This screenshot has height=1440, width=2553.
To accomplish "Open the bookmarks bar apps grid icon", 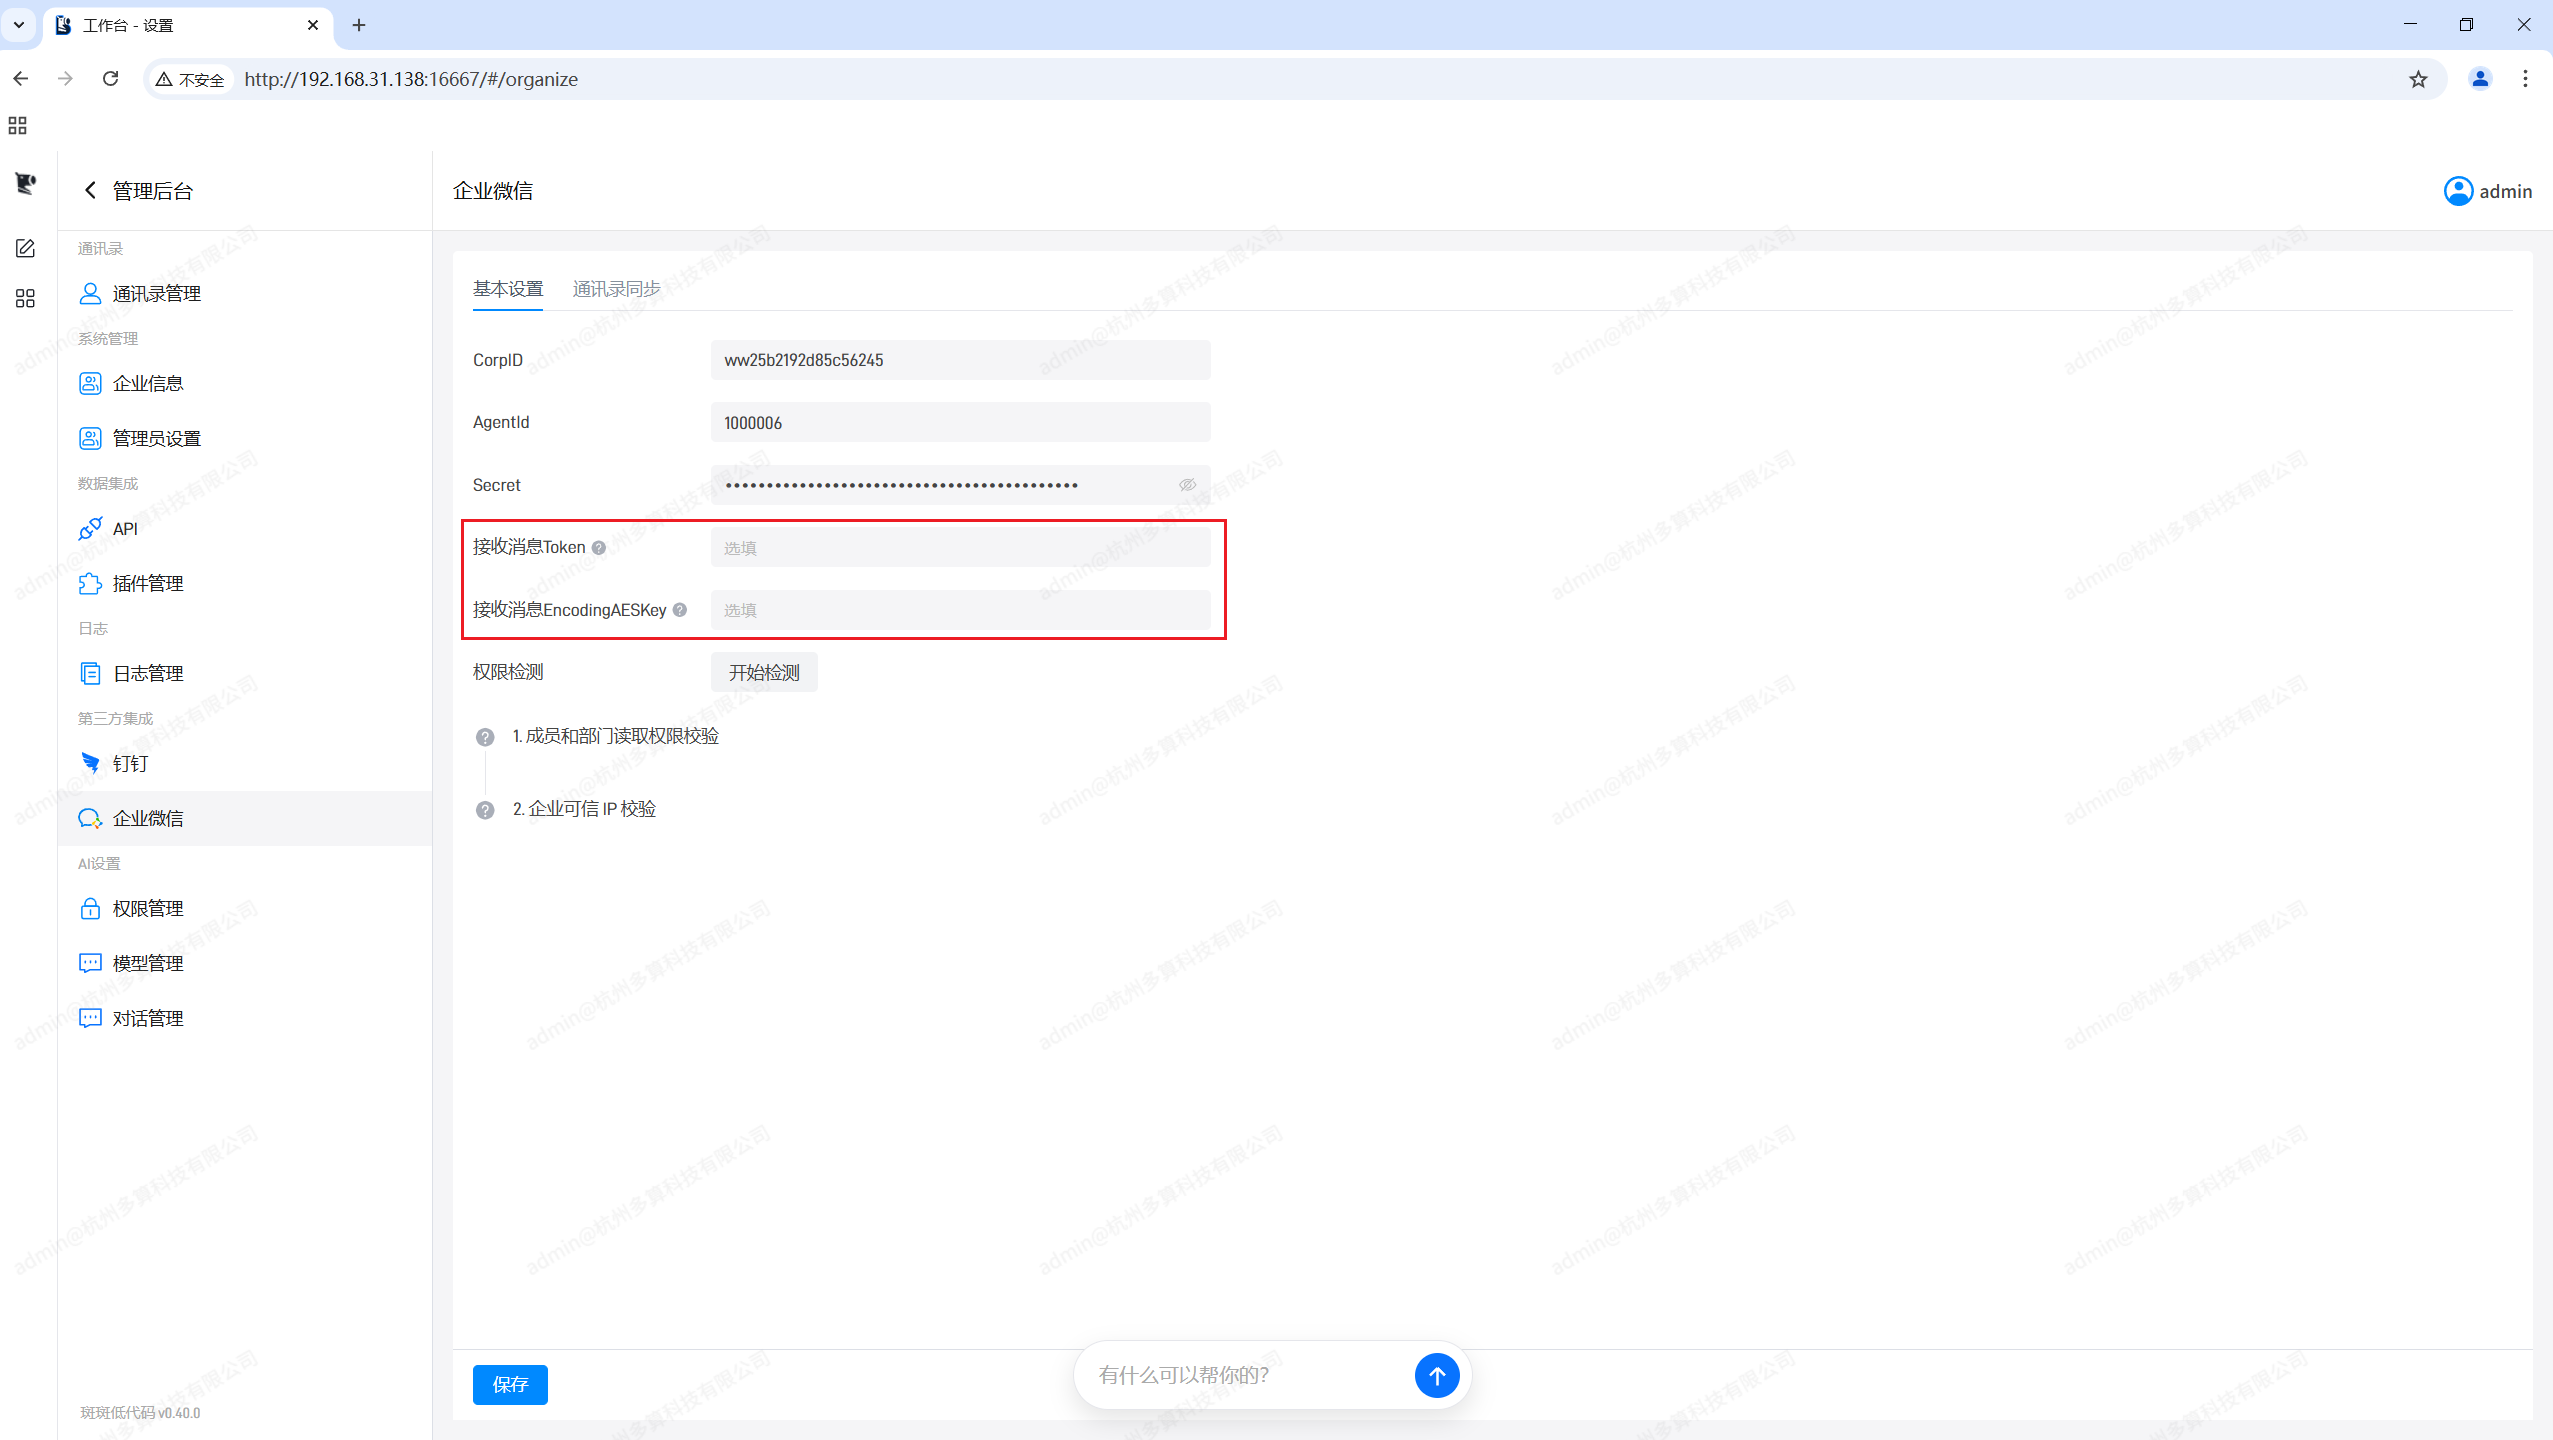I will (17, 126).
